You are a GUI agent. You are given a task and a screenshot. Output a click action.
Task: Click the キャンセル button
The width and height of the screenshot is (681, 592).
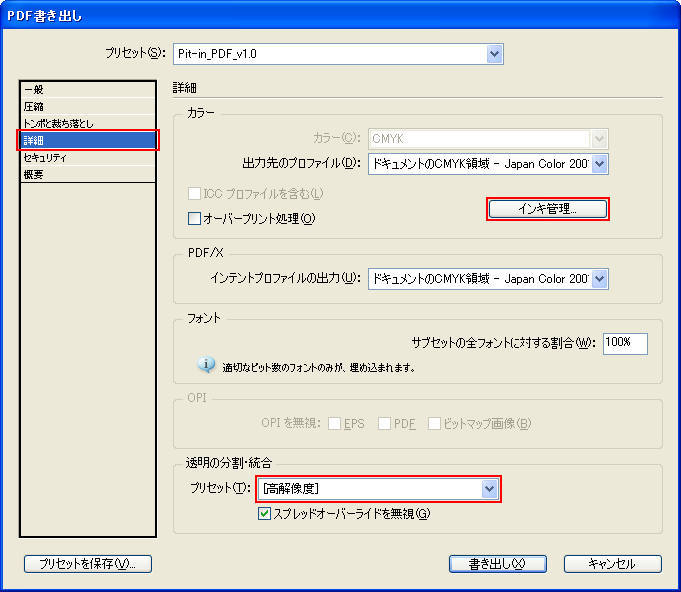612,564
